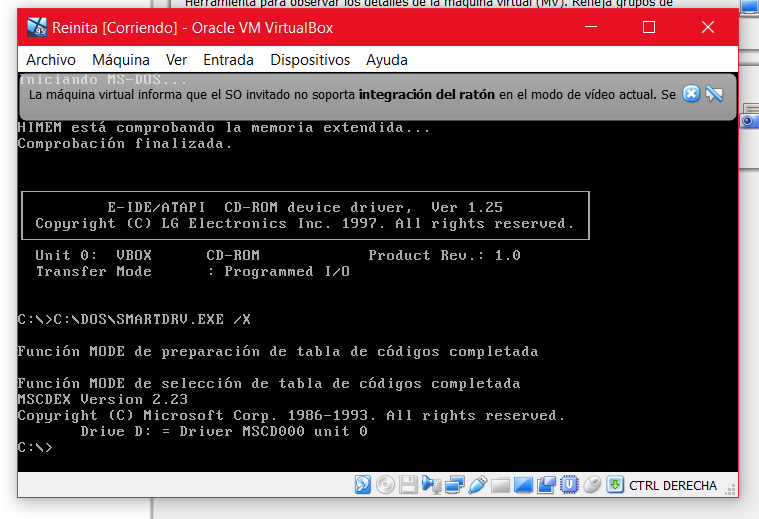Click the mouse integration status icon
The width and height of the screenshot is (759, 519).
[592, 485]
